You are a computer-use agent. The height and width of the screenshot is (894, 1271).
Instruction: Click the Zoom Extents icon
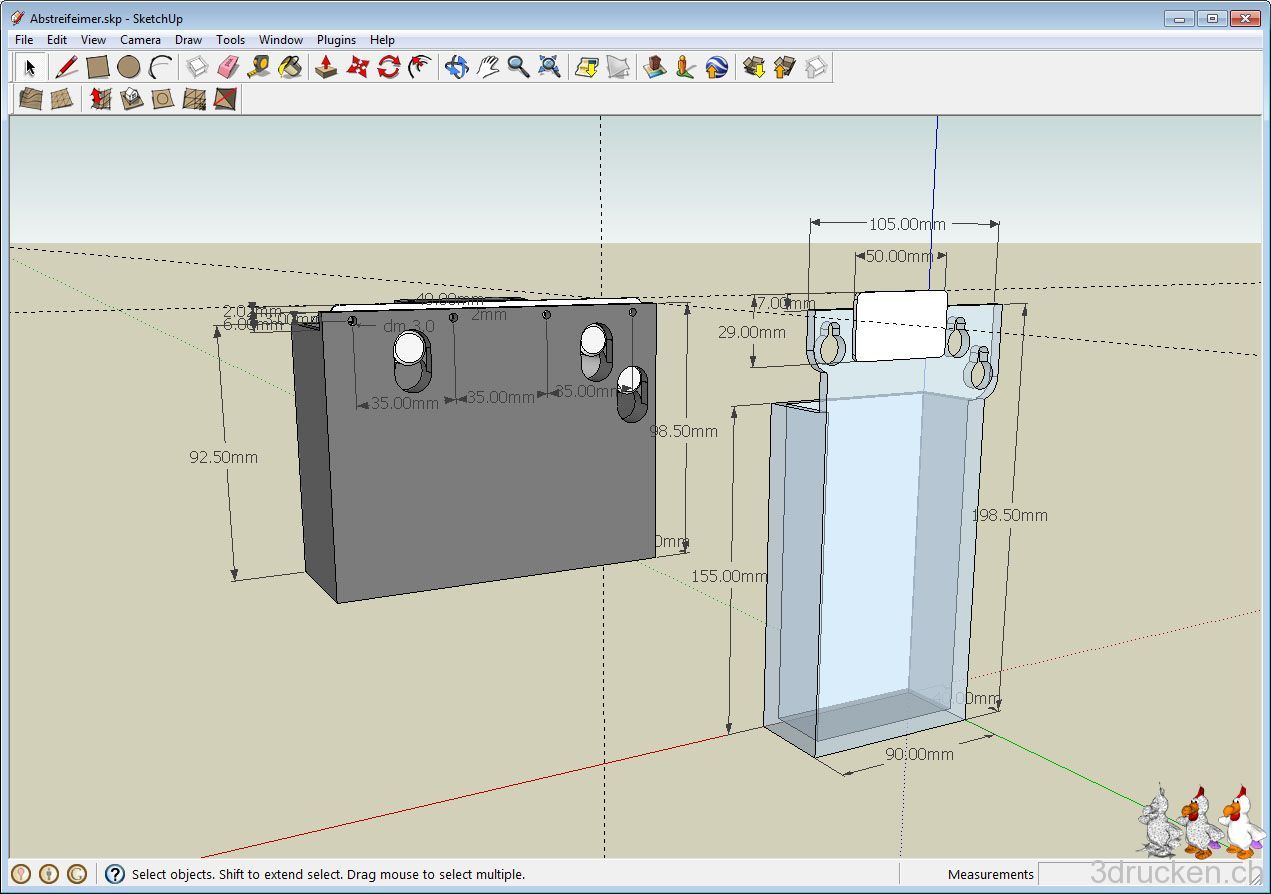pyautogui.click(x=549, y=67)
